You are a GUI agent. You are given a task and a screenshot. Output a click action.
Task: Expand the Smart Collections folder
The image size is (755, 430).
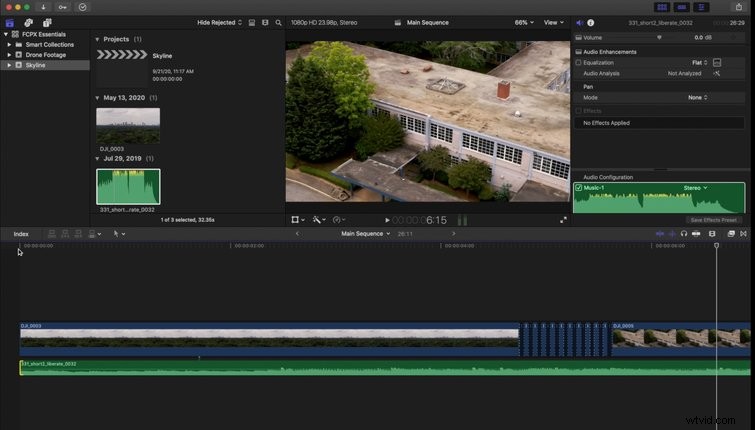tap(9, 45)
